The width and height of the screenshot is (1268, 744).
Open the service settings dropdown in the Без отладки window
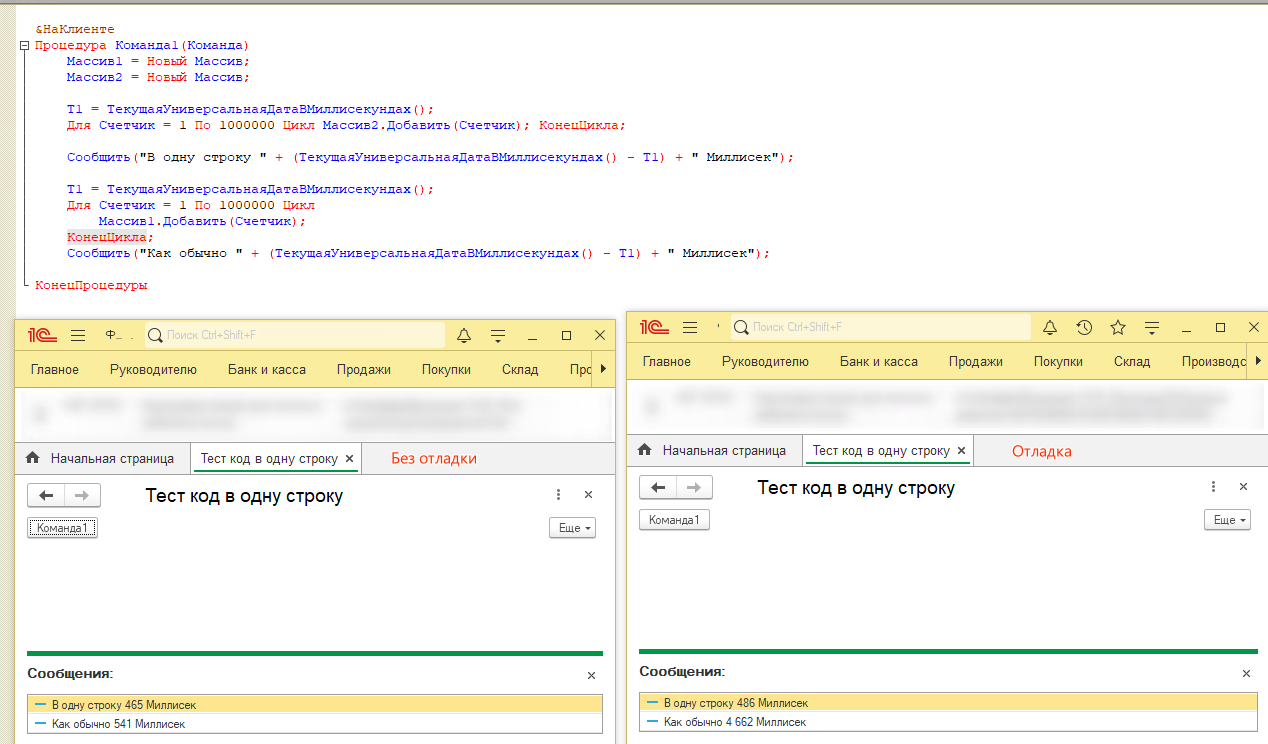498,336
